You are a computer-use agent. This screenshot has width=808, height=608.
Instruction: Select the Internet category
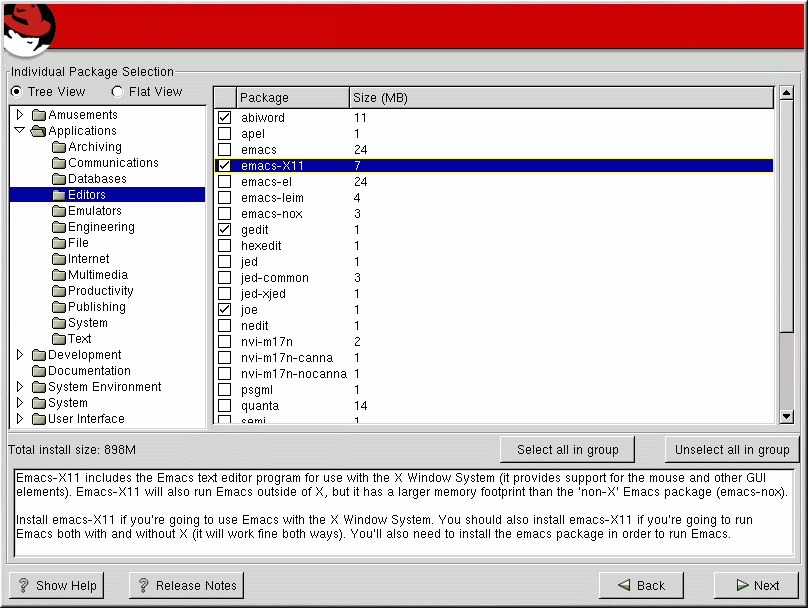(89, 259)
